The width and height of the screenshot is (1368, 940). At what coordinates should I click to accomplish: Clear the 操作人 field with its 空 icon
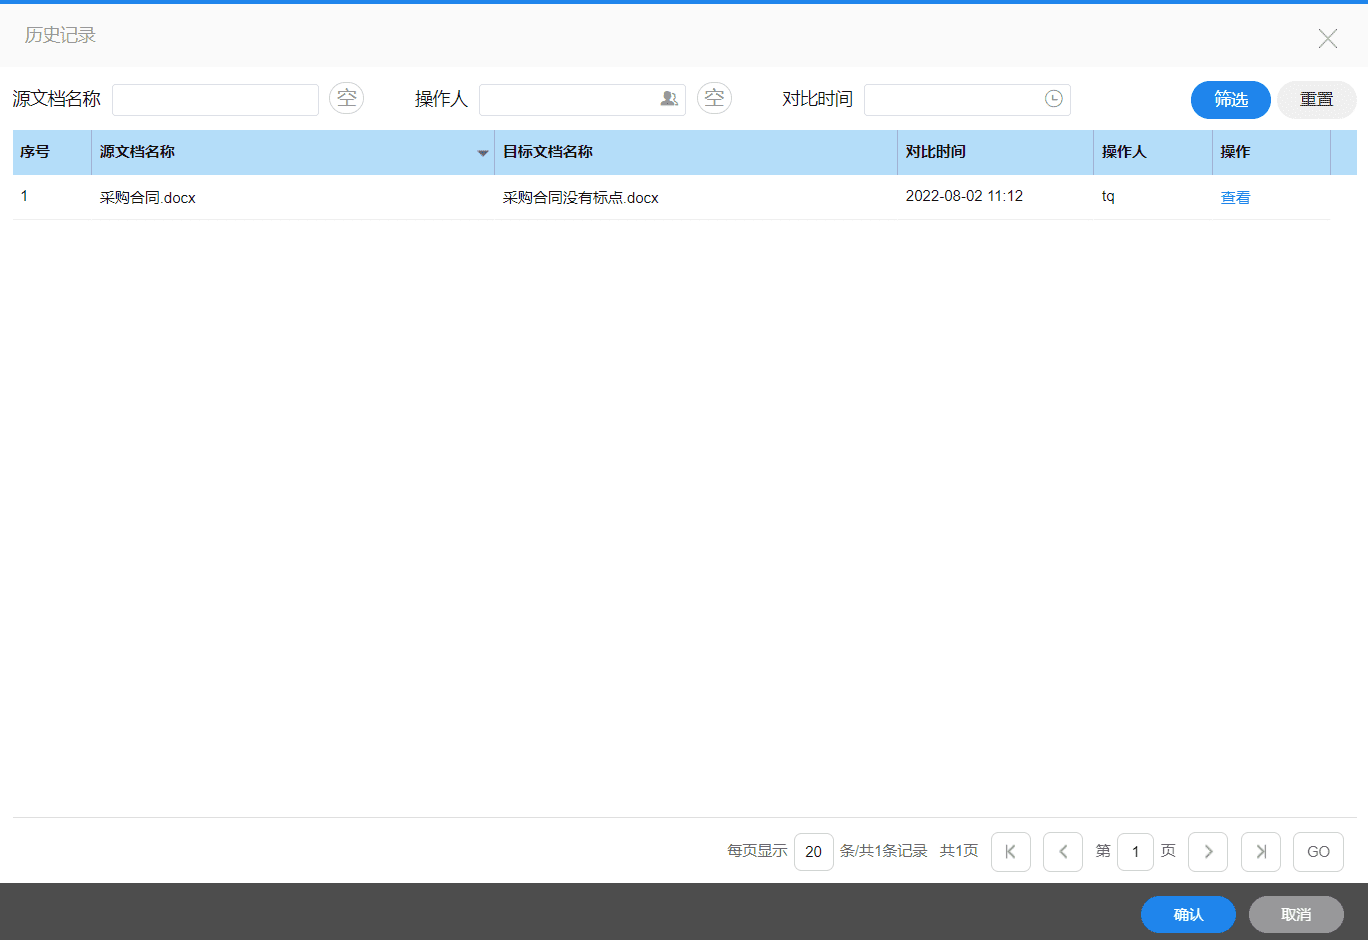[x=714, y=98]
